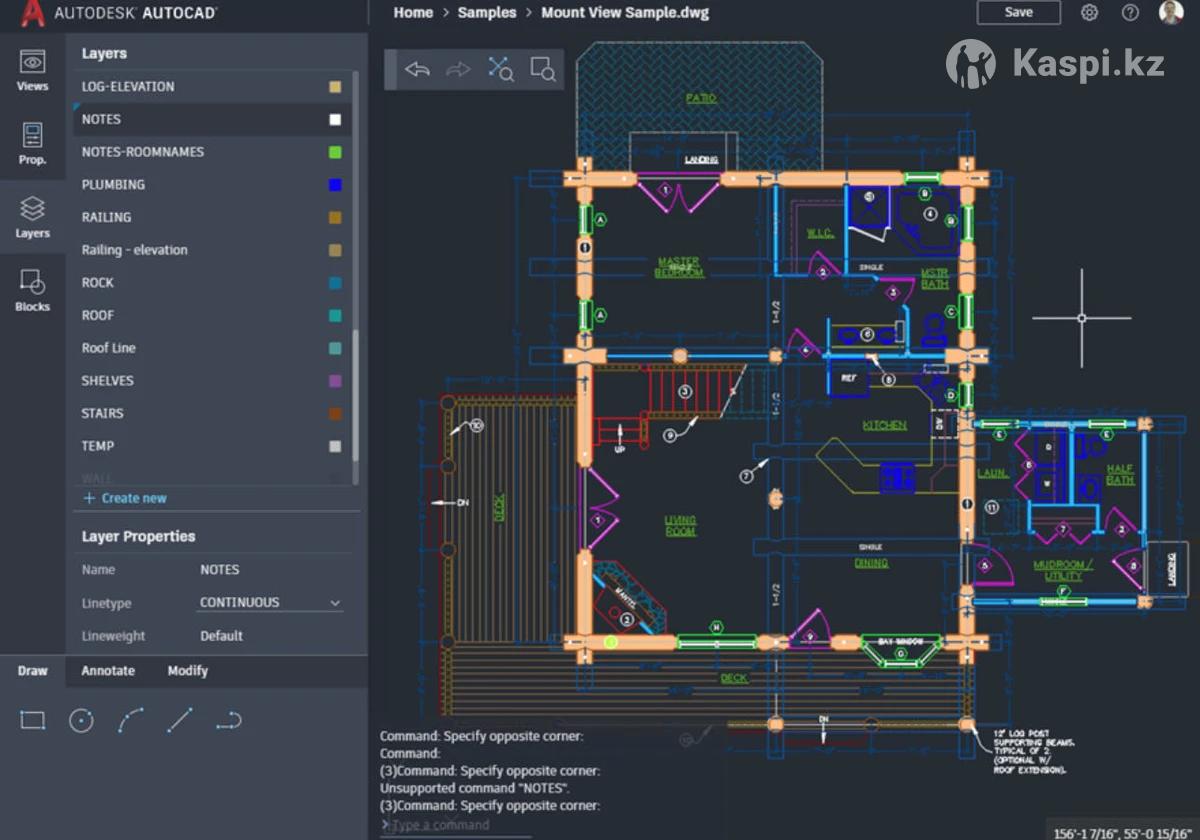Screen dimensions: 1200x840
Task: Click the zoom extents icon
Action: (500, 69)
